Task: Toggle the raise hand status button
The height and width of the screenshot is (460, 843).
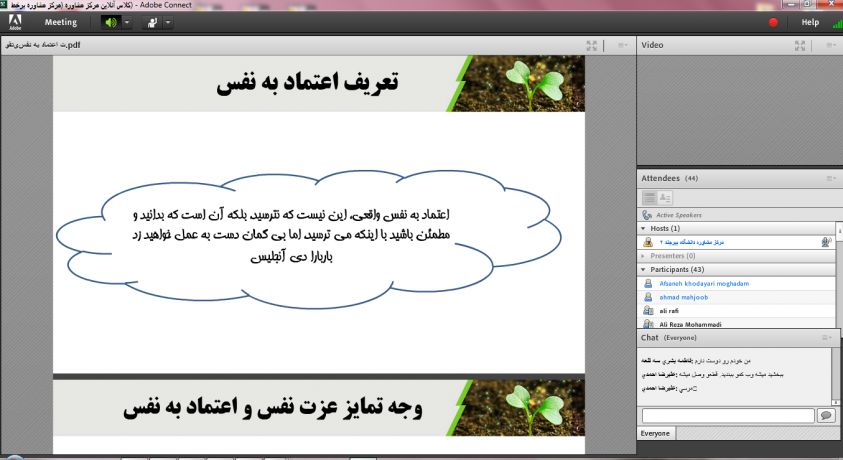Action: (152, 23)
